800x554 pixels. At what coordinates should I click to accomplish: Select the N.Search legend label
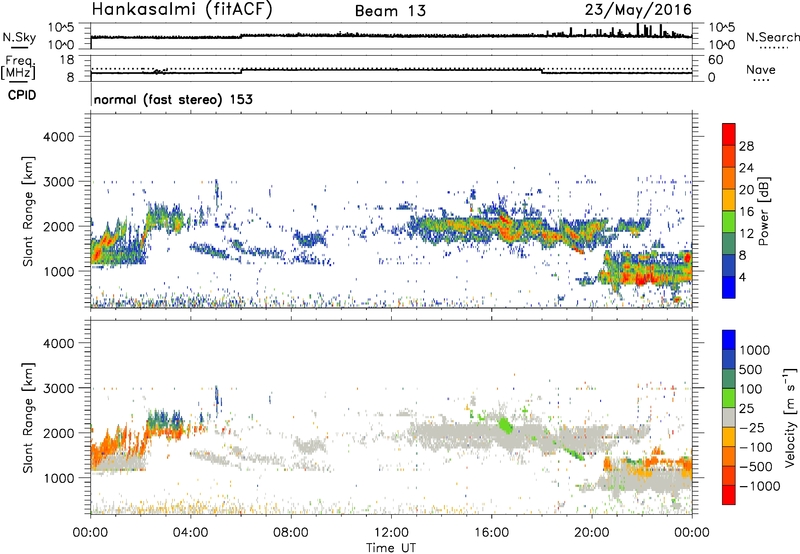(772, 37)
